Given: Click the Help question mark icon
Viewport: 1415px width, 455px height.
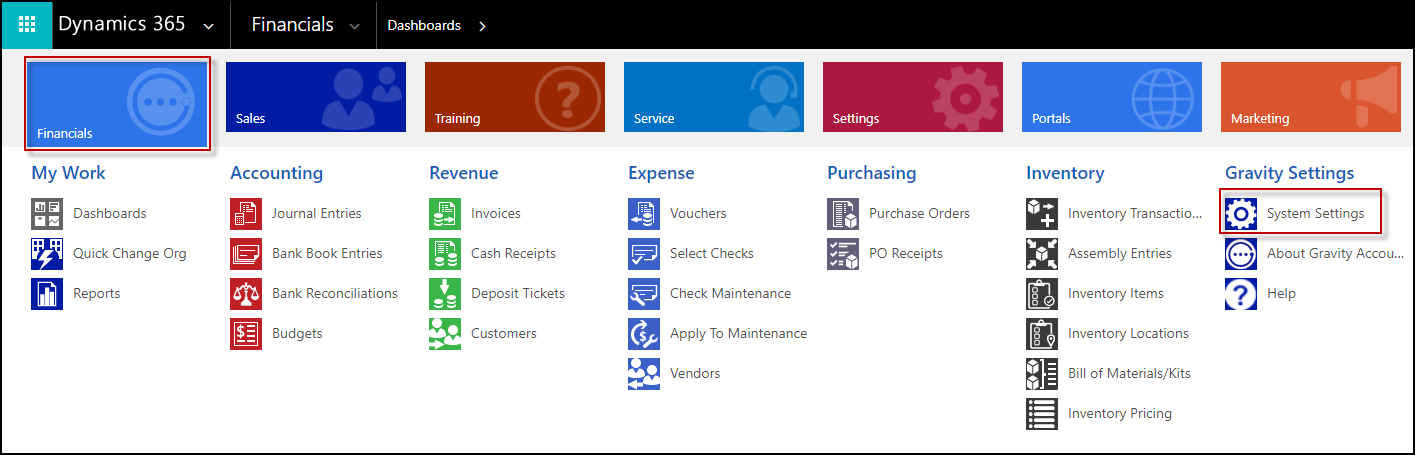Looking at the screenshot, I should [1241, 293].
